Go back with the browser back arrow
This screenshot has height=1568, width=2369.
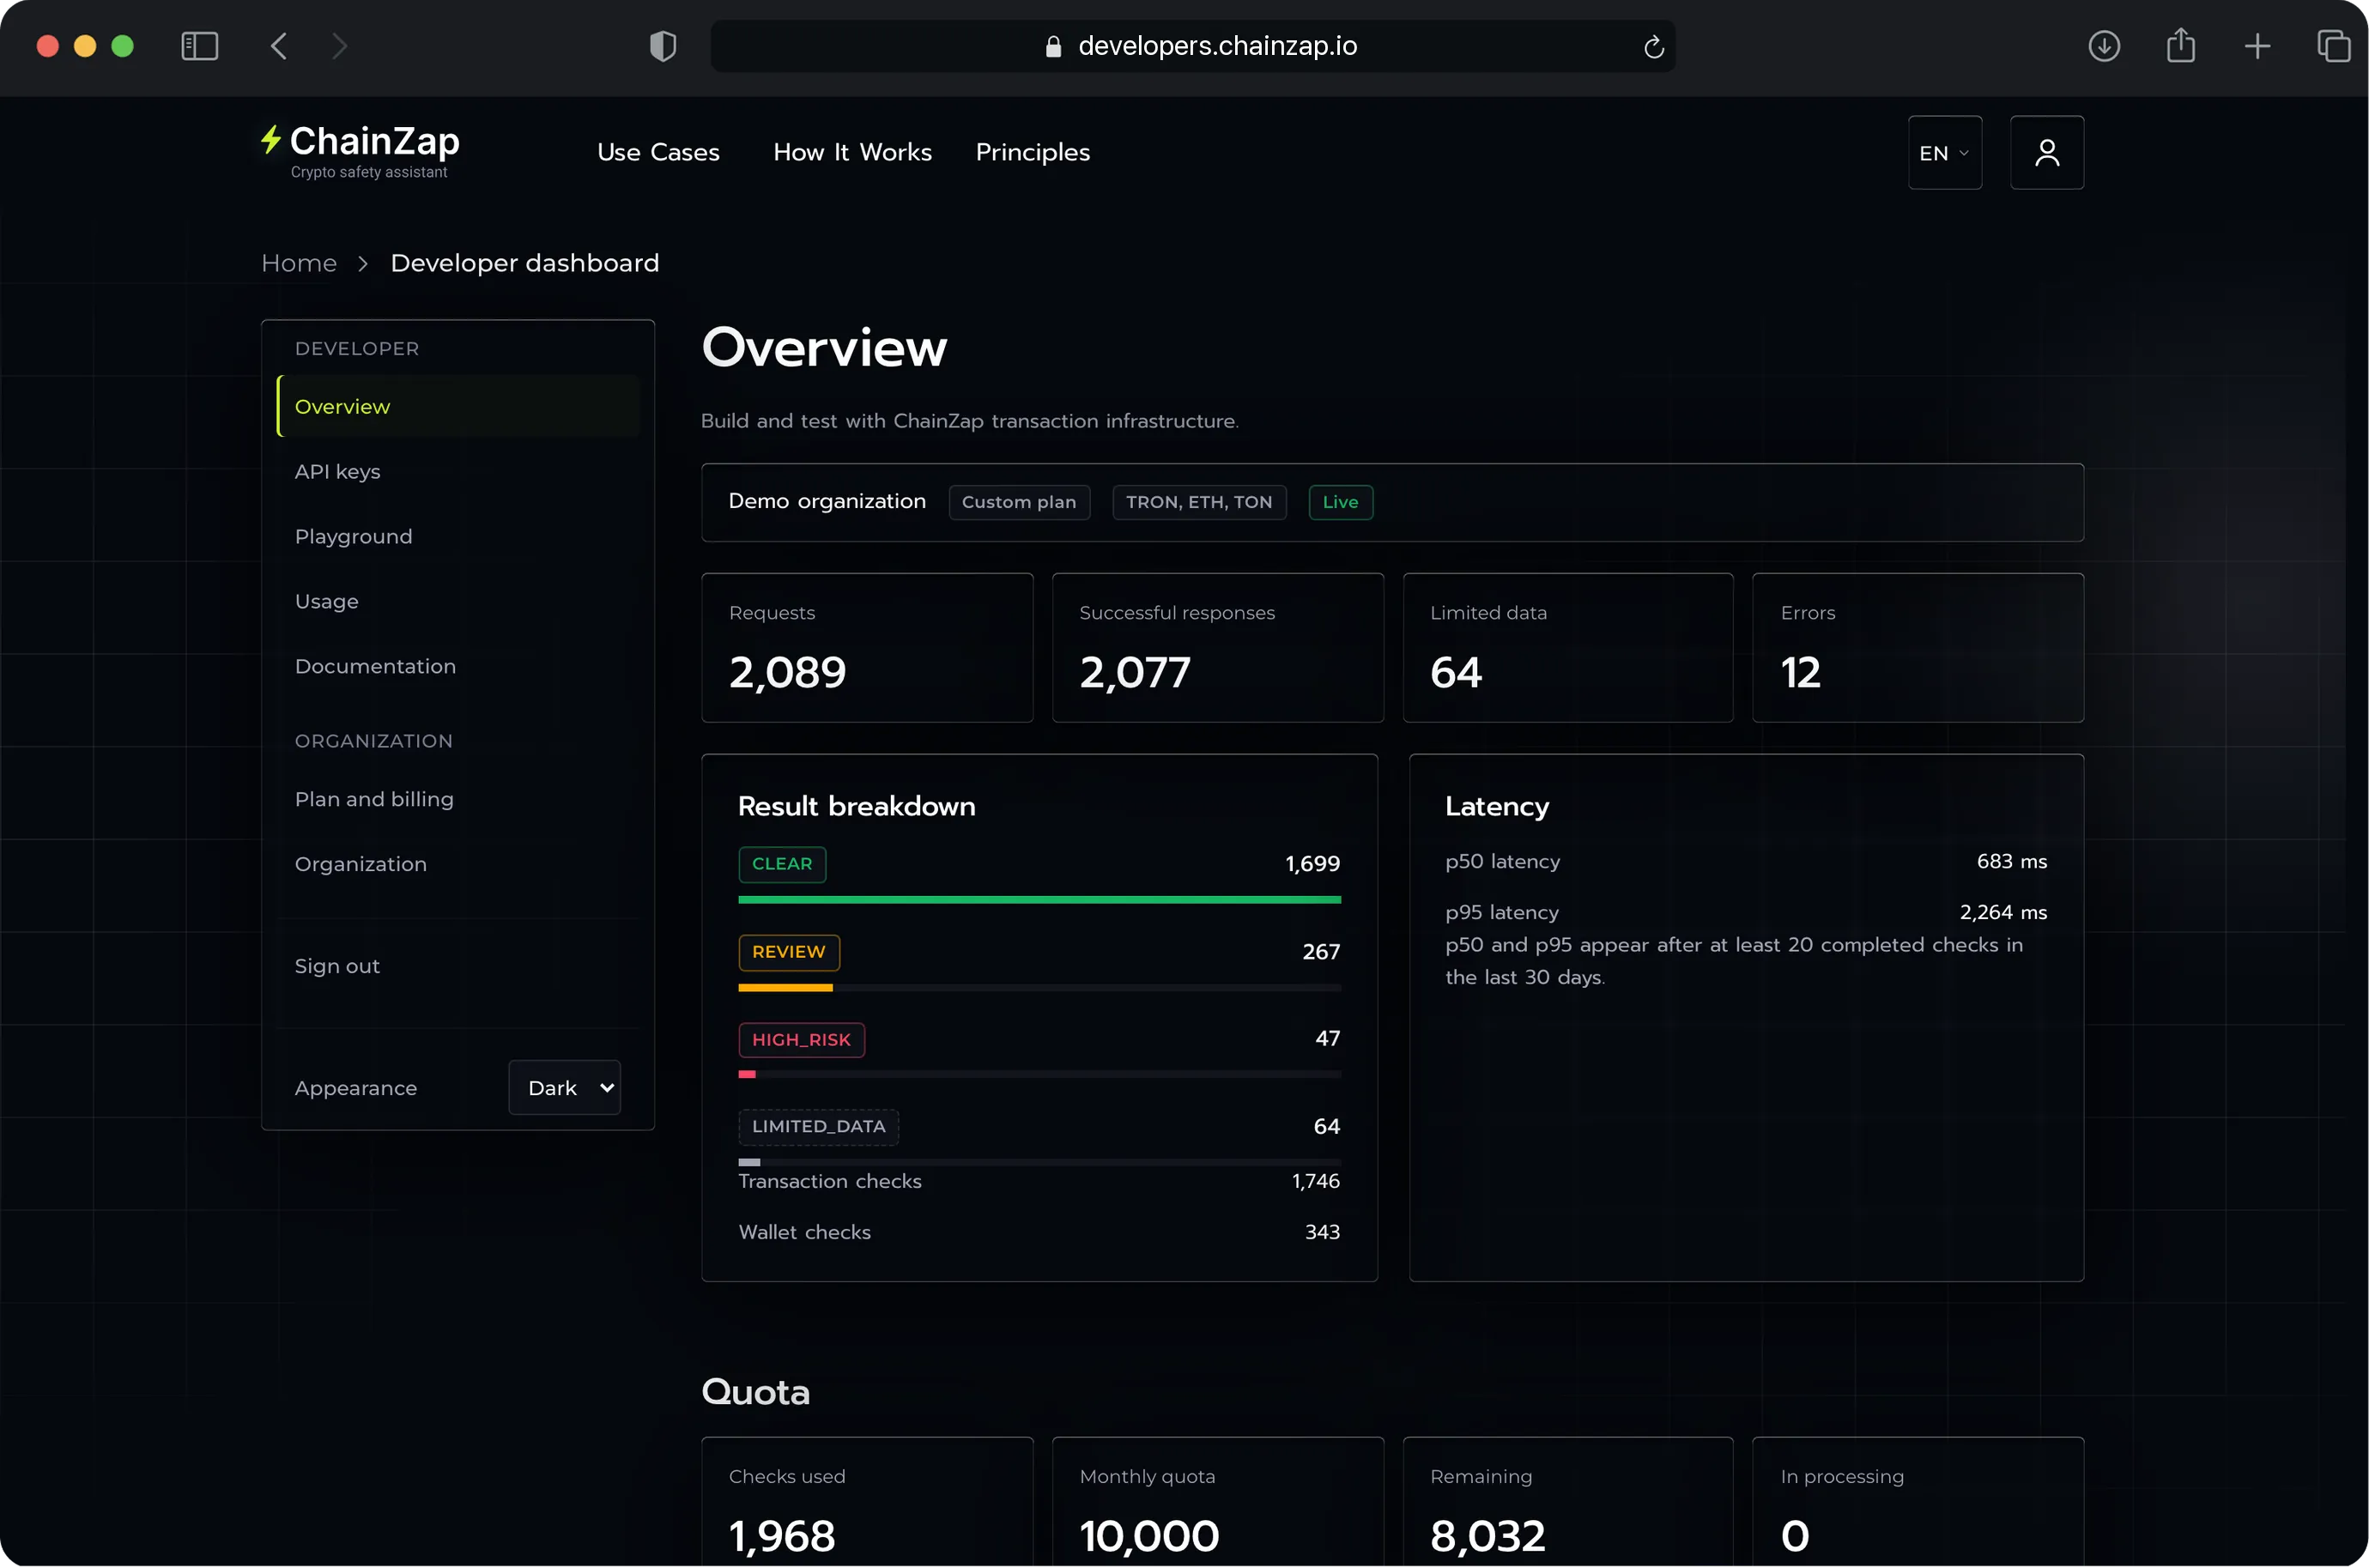(279, 46)
